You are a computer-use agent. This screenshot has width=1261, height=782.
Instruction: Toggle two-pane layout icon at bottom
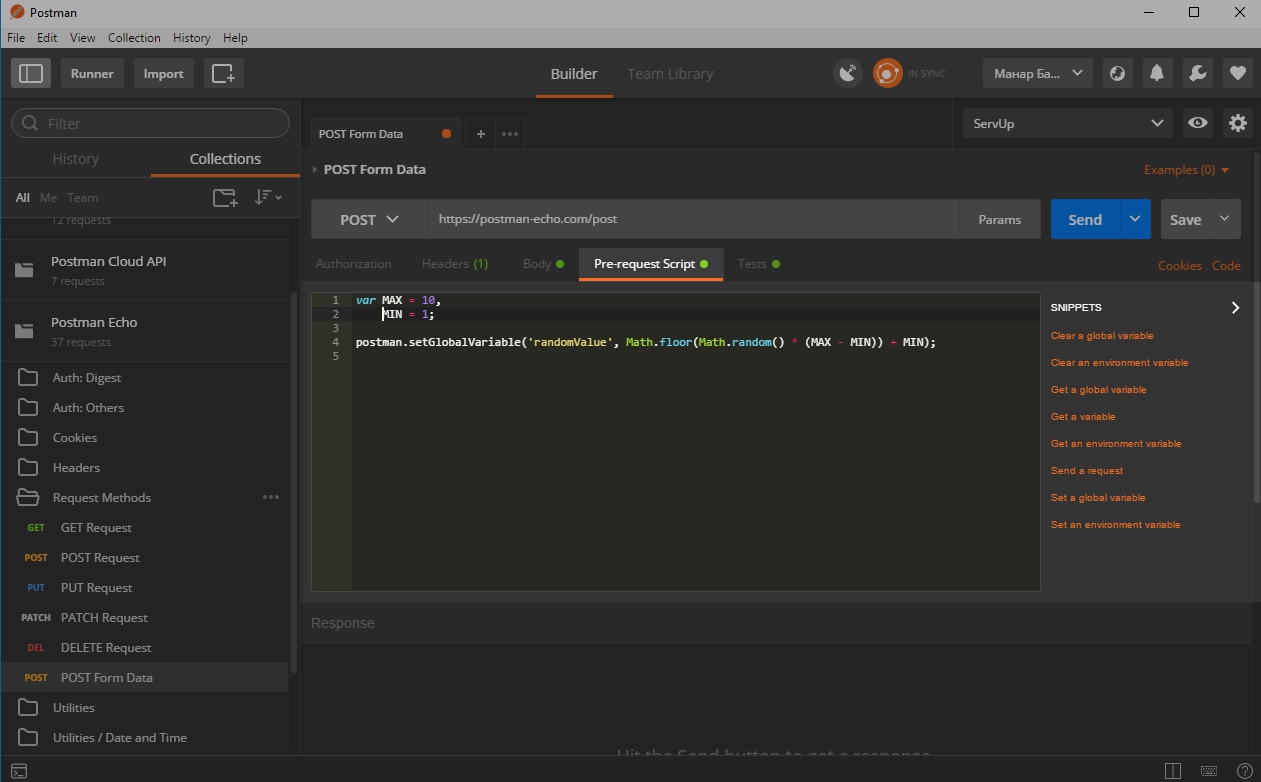pyautogui.click(x=1173, y=770)
